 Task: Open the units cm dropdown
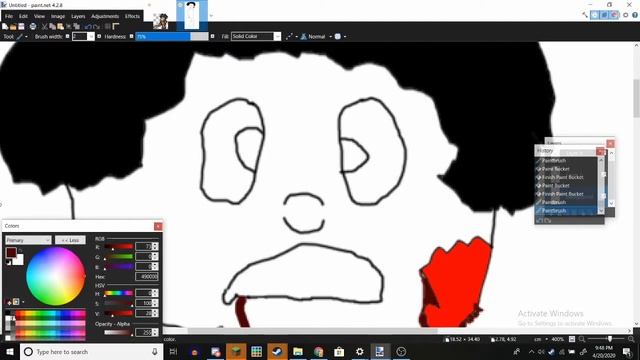540,339
